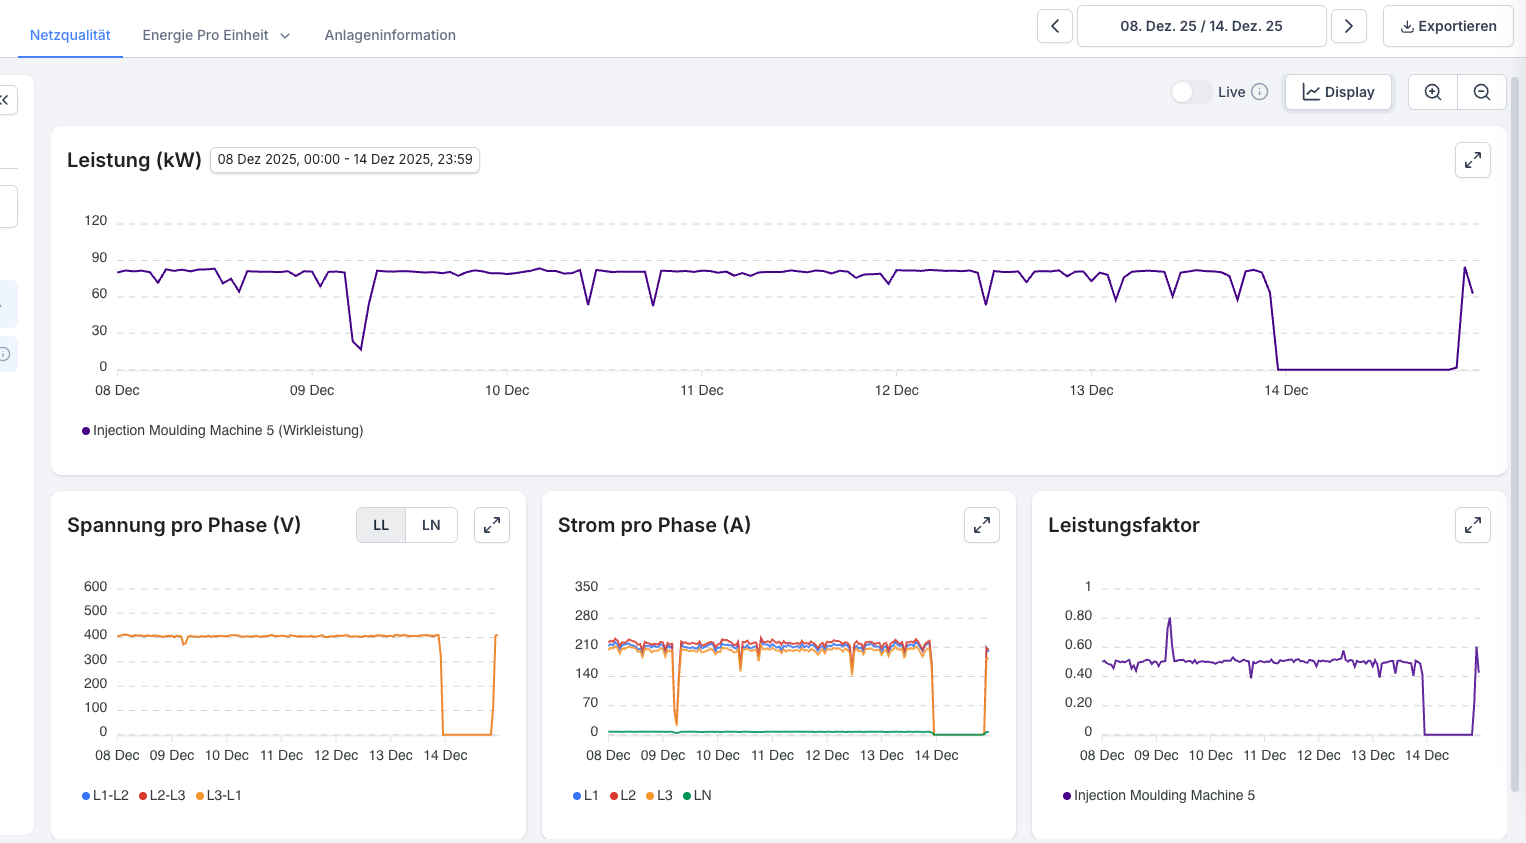The height and width of the screenshot is (843, 1526).
Task: Switch to the Netzqualität tab
Action: coord(70,35)
